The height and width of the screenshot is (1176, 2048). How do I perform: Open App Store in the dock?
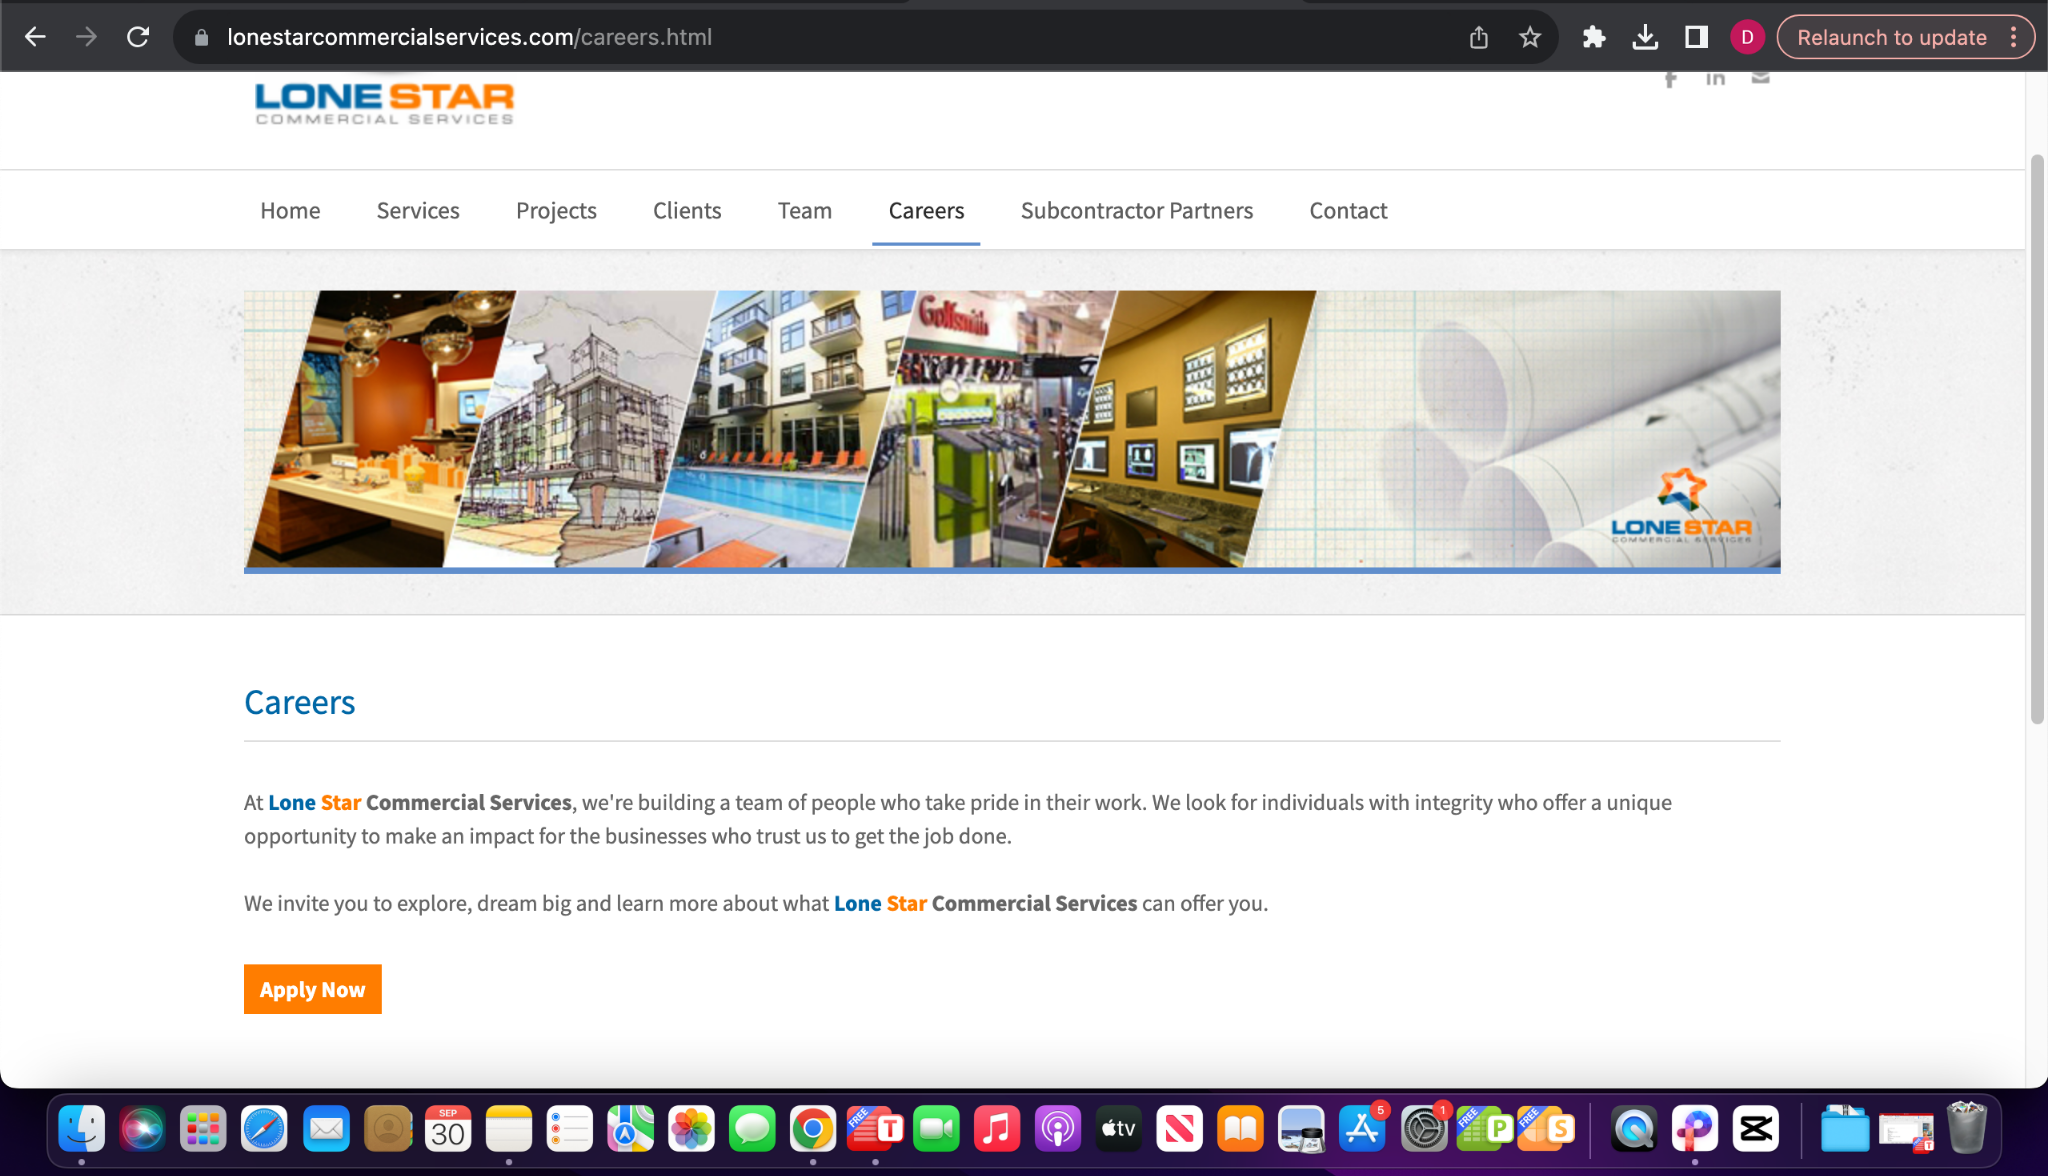[x=1362, y=1129]
